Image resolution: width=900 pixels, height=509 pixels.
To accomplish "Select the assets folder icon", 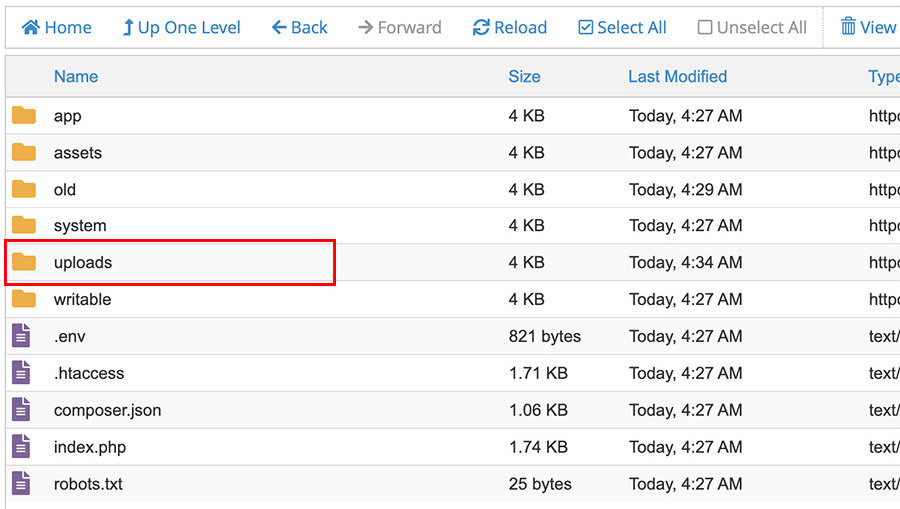I will (24, 153).
